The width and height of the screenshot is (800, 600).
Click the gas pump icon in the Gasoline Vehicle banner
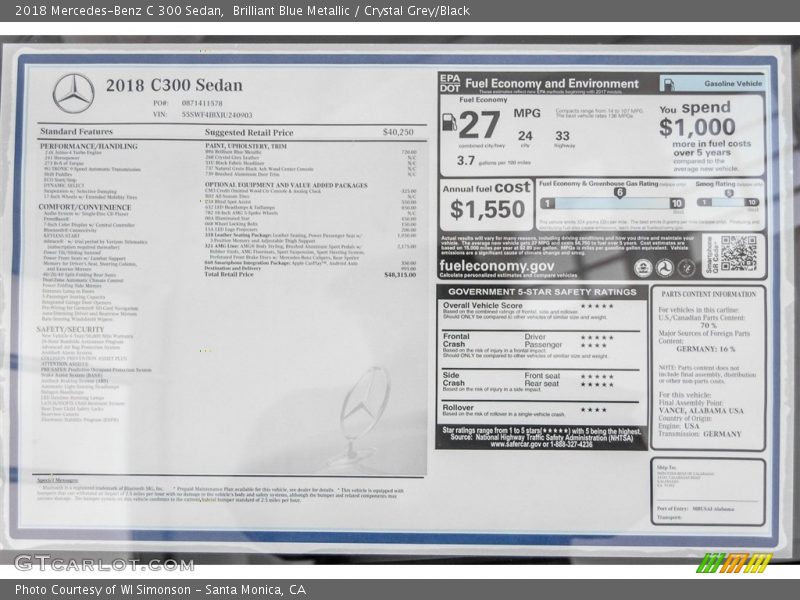pyautogui.click(x=667, y=84)
